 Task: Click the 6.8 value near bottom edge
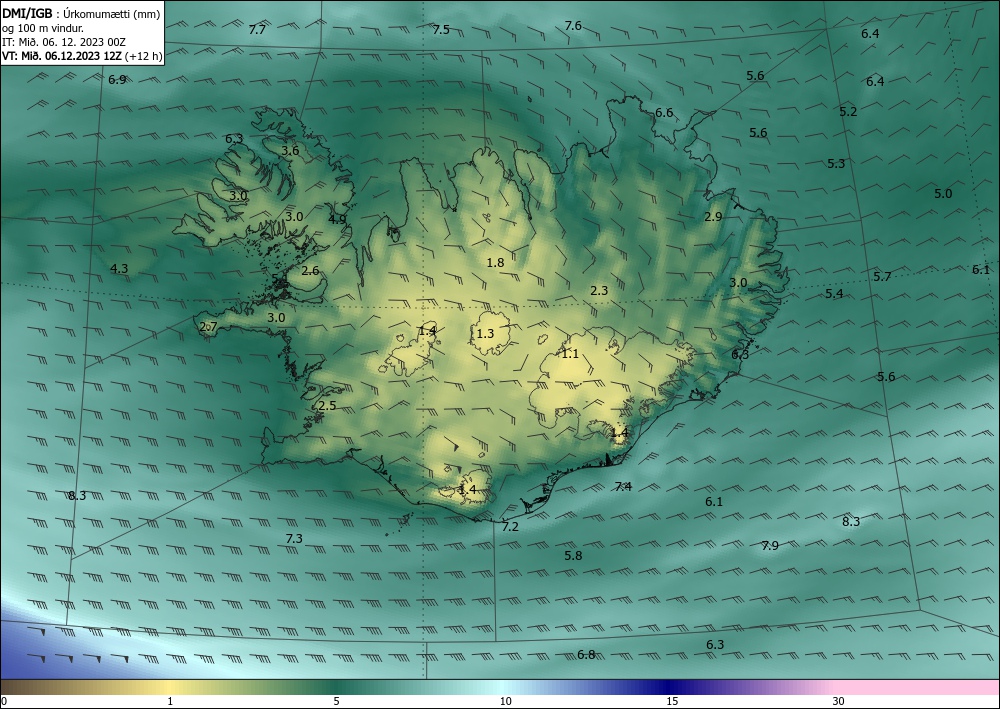click(x=585, y=654)
